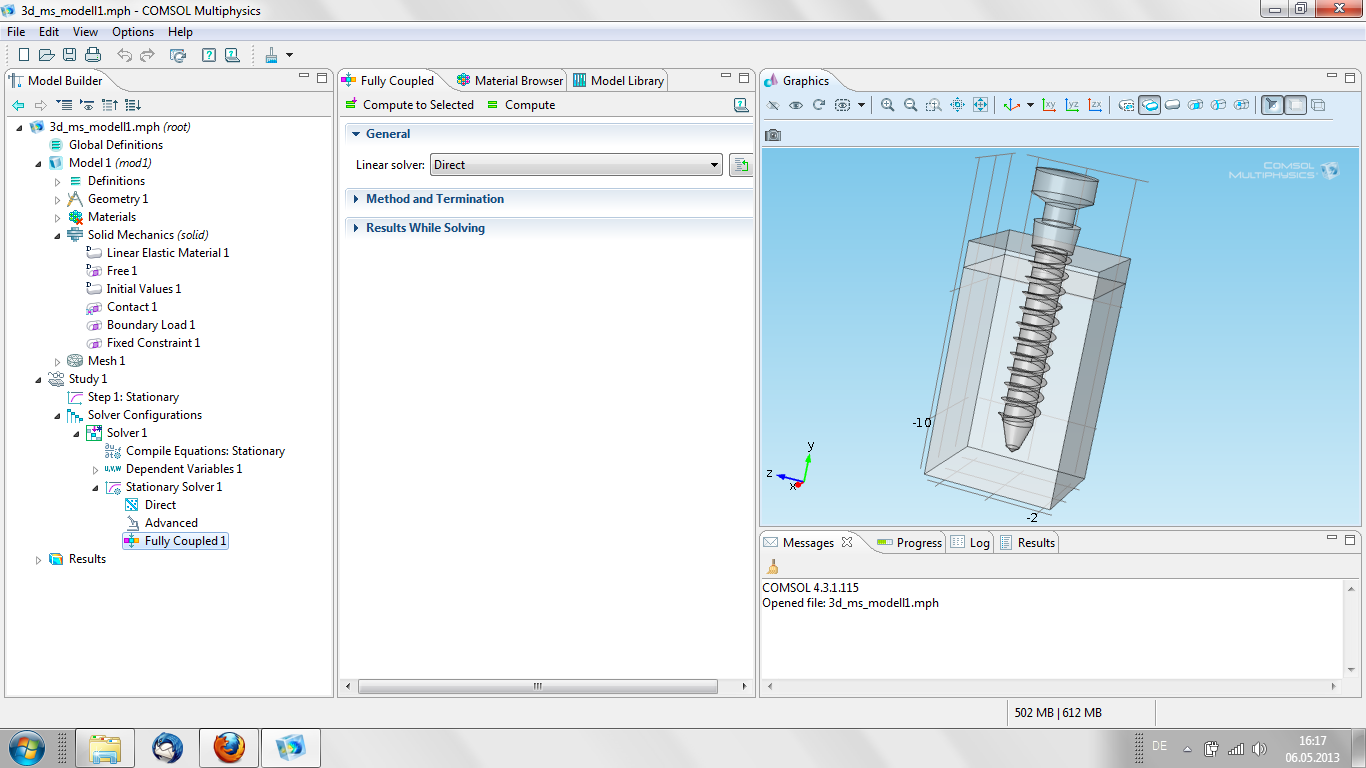
Task: Move node down in Model Builder toolbar
Action: (133, 105)
